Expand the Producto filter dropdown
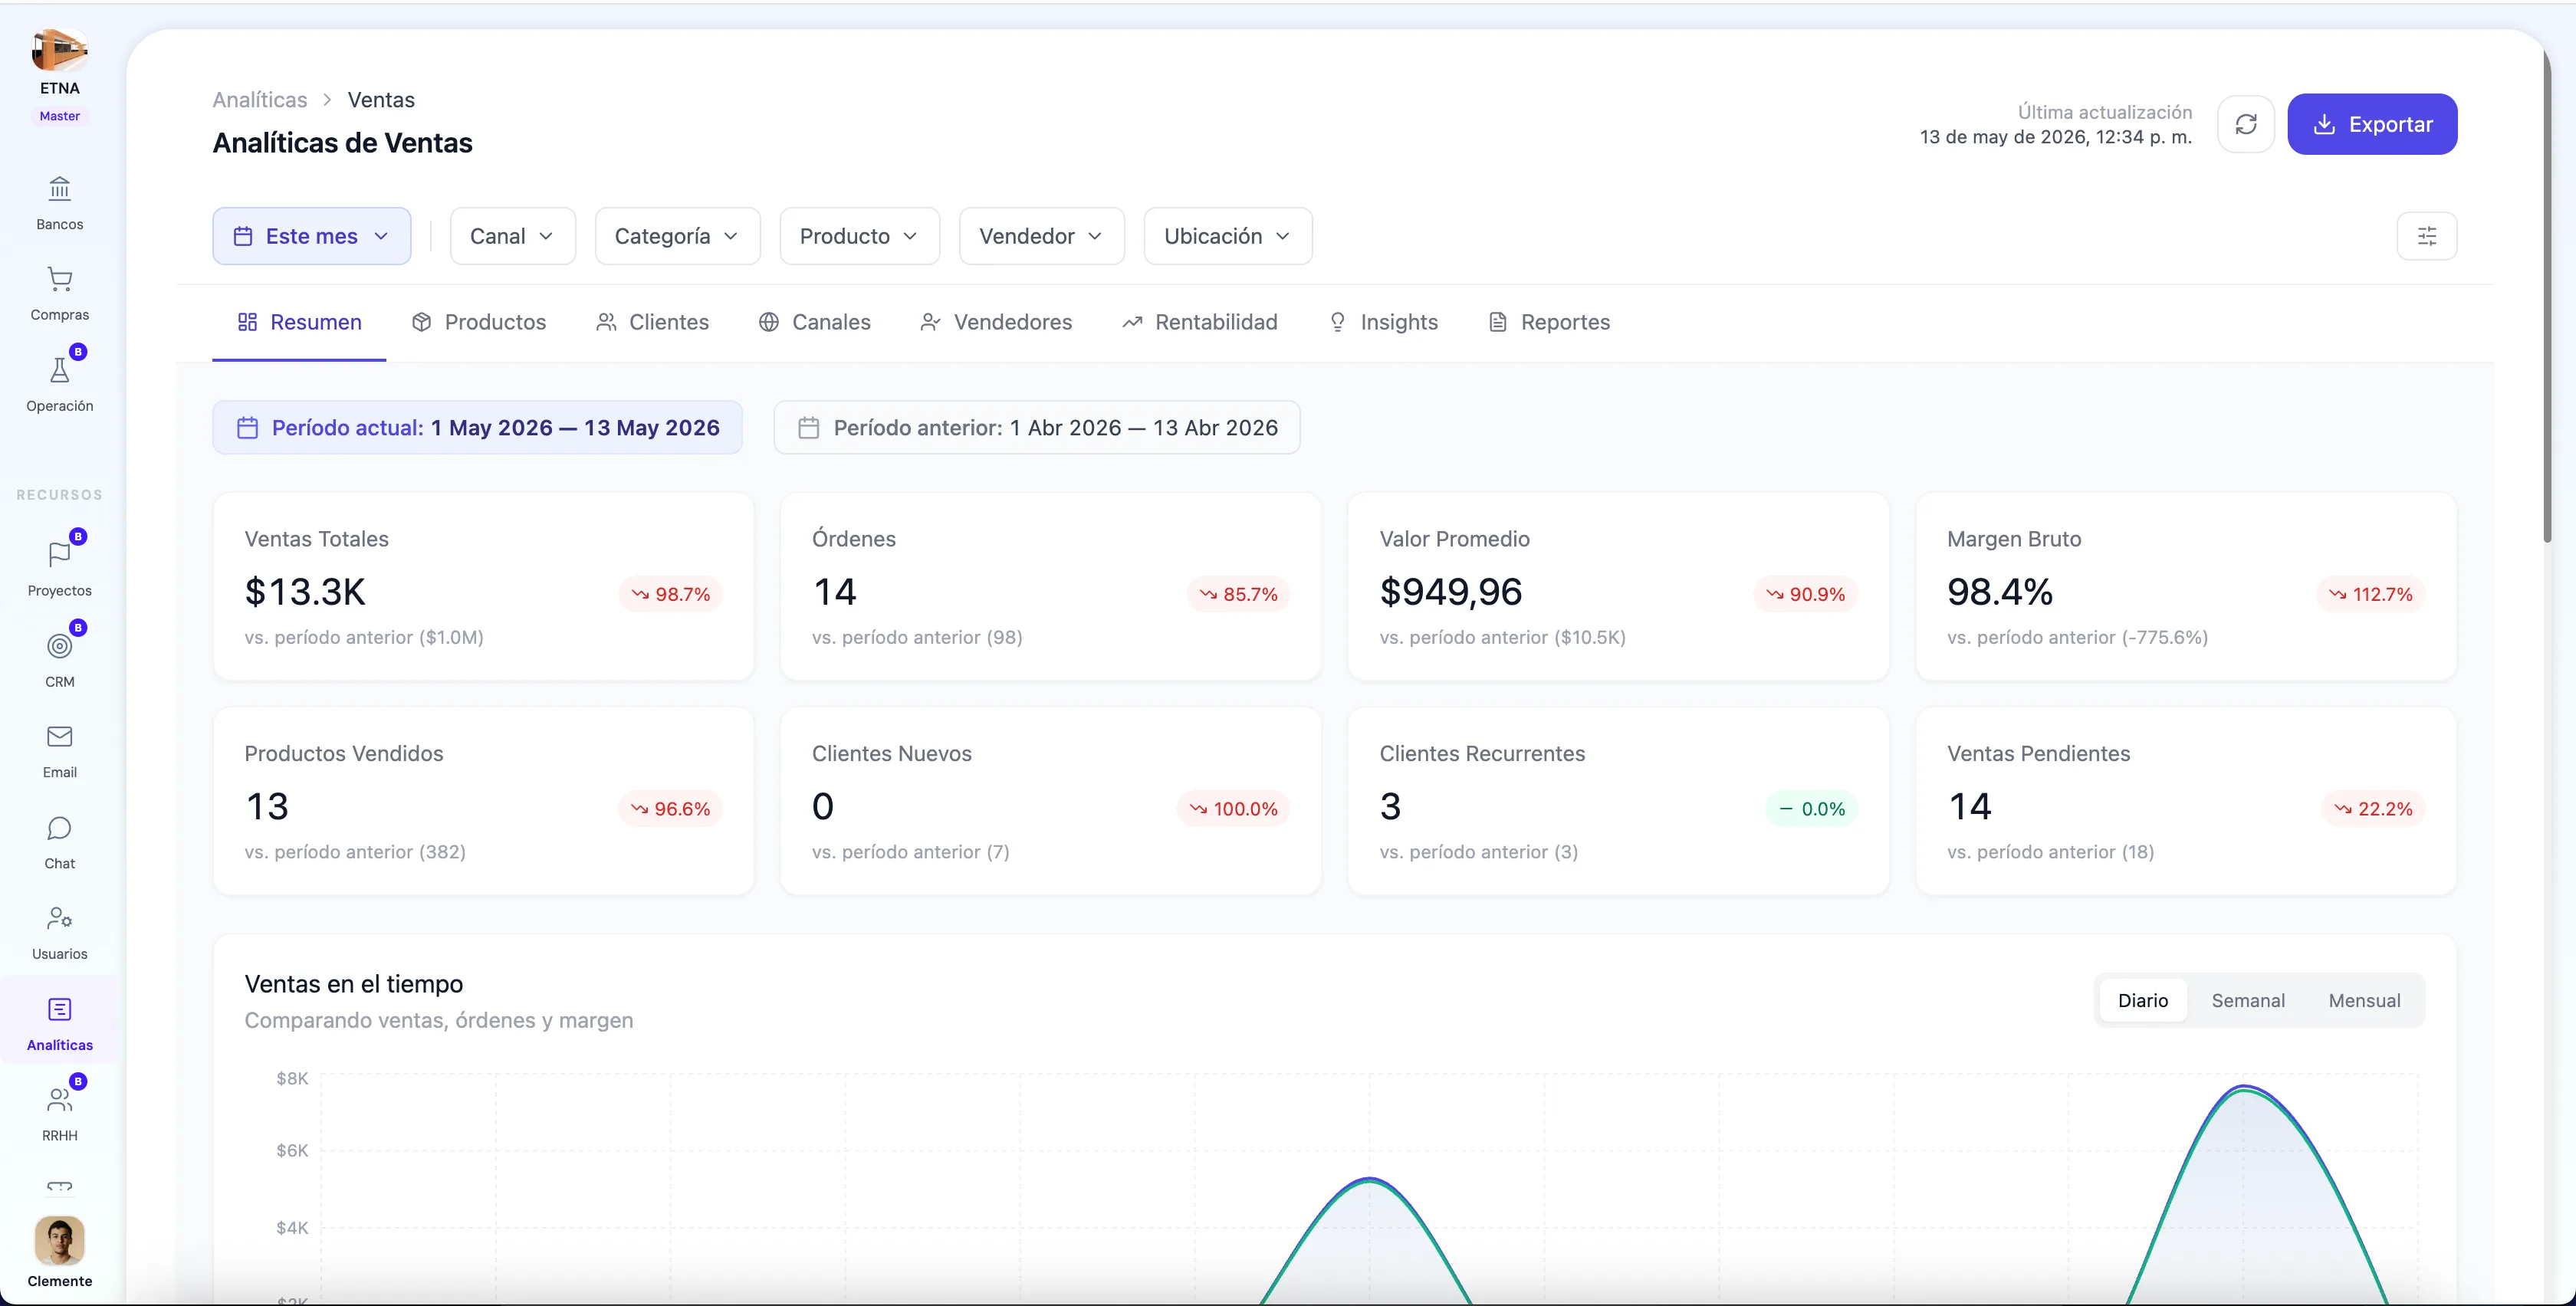The height and width of the screenshot is (1306, 2576). [x=860, y=236]
